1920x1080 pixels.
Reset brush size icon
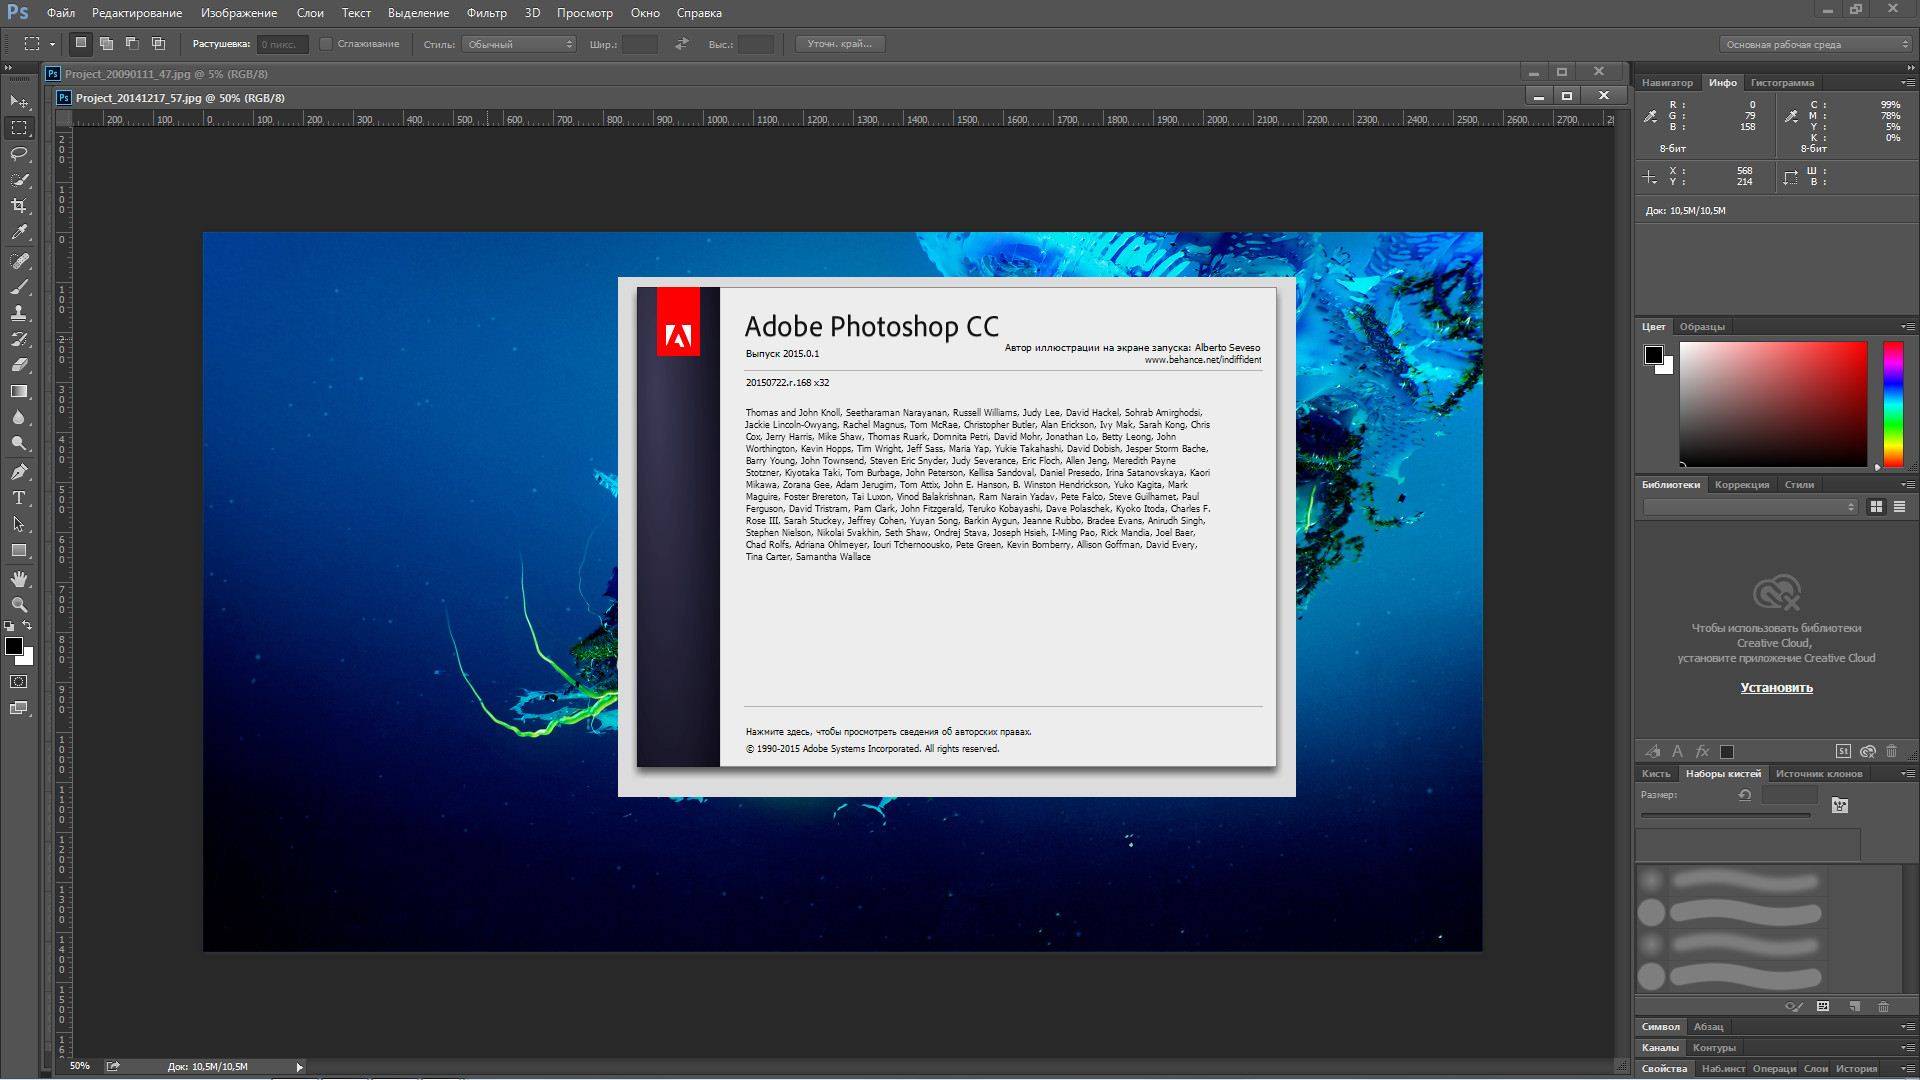coord(1745,795)
